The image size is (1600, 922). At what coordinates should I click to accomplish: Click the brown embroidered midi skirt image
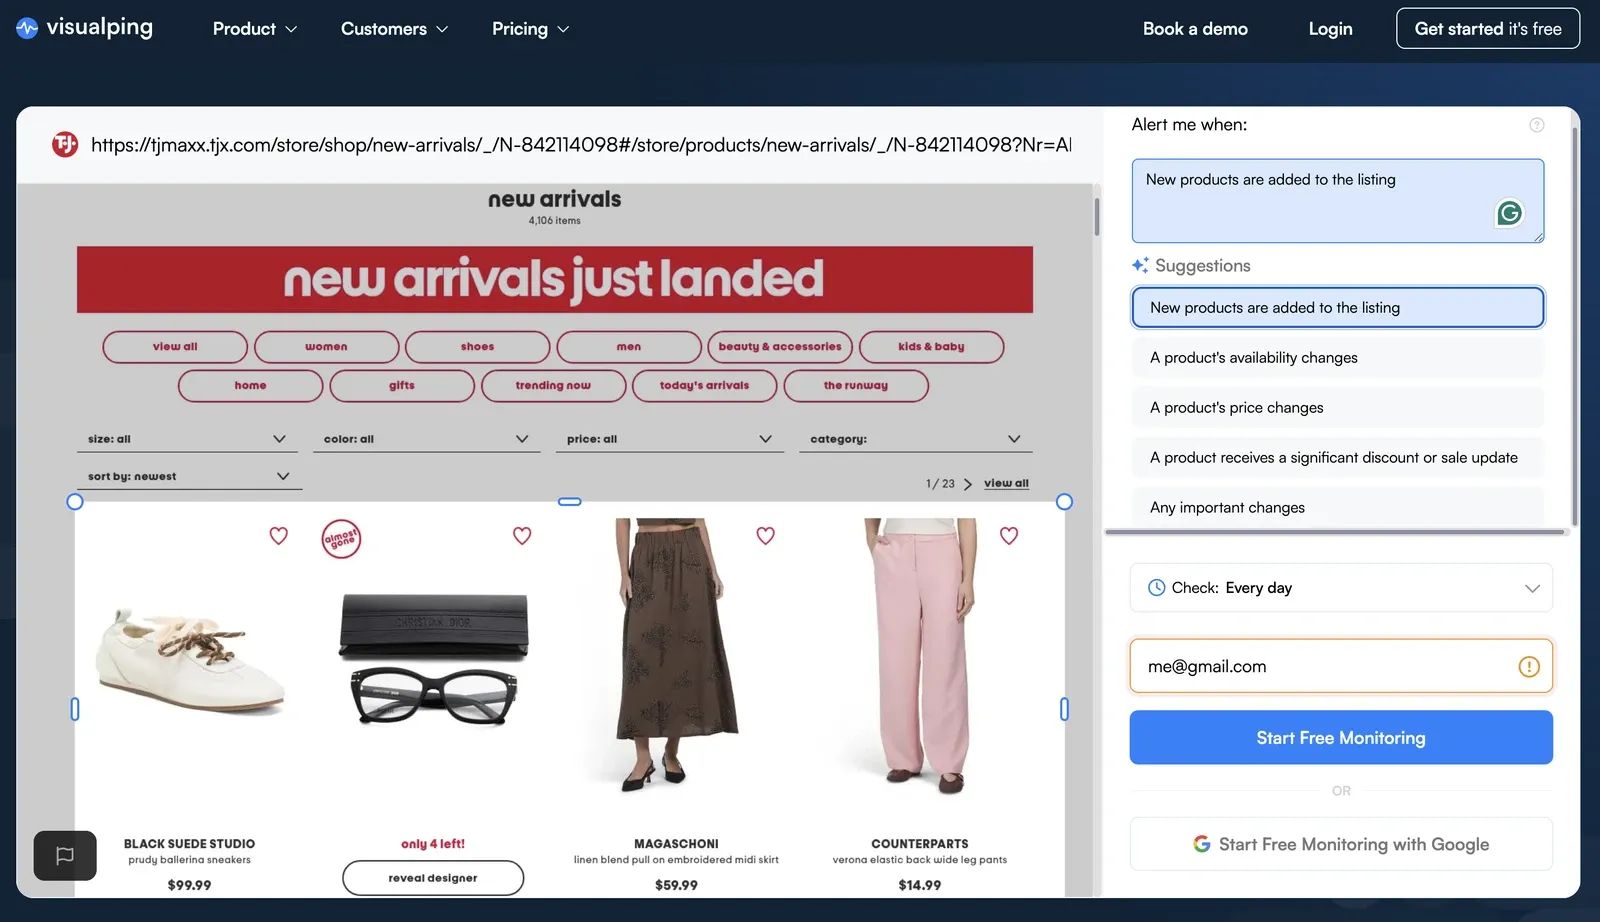coord(677,655)
